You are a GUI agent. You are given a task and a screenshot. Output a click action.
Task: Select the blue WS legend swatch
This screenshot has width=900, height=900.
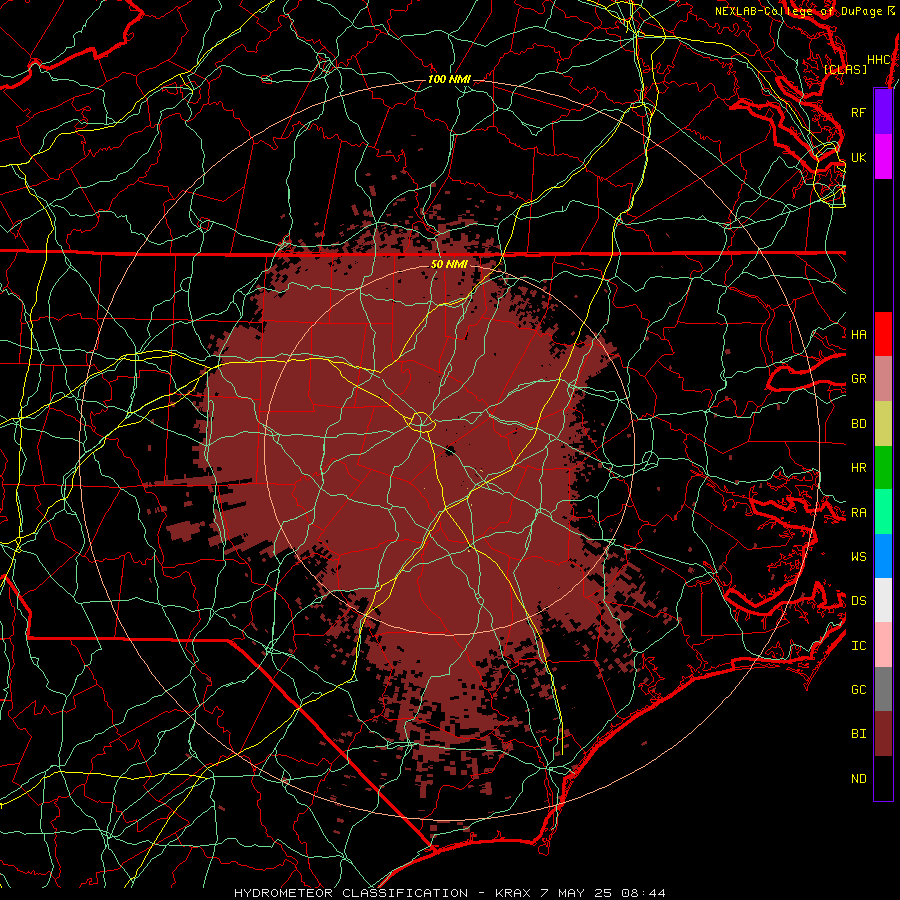click(x=883, y=556)
